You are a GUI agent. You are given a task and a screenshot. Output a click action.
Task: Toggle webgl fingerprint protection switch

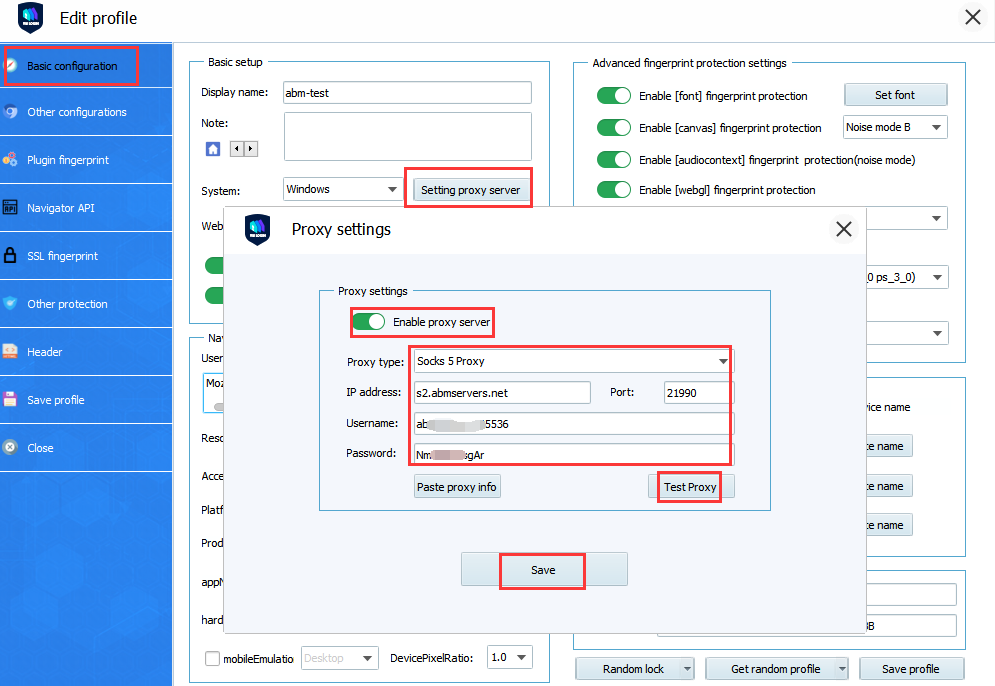[x=614, y=190]
